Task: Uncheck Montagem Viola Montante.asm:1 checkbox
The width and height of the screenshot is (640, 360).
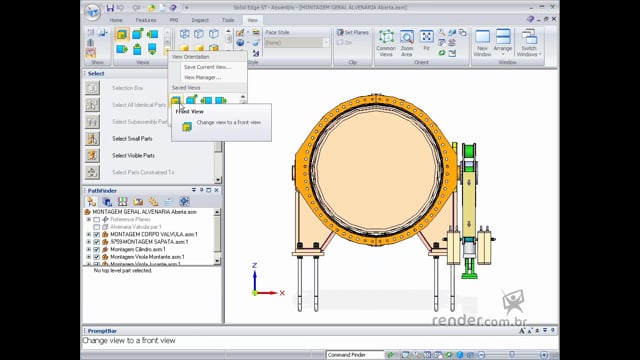Action: tap(97, 257)
